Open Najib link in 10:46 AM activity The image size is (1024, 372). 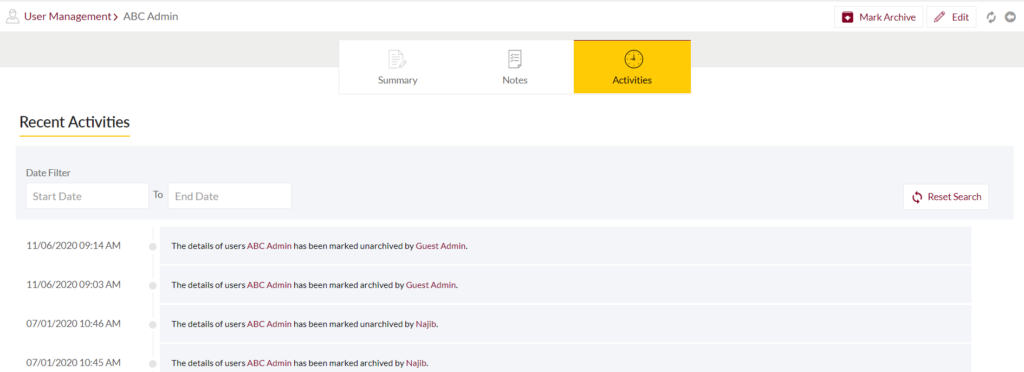pyautogui.click(x=425, y=324)
